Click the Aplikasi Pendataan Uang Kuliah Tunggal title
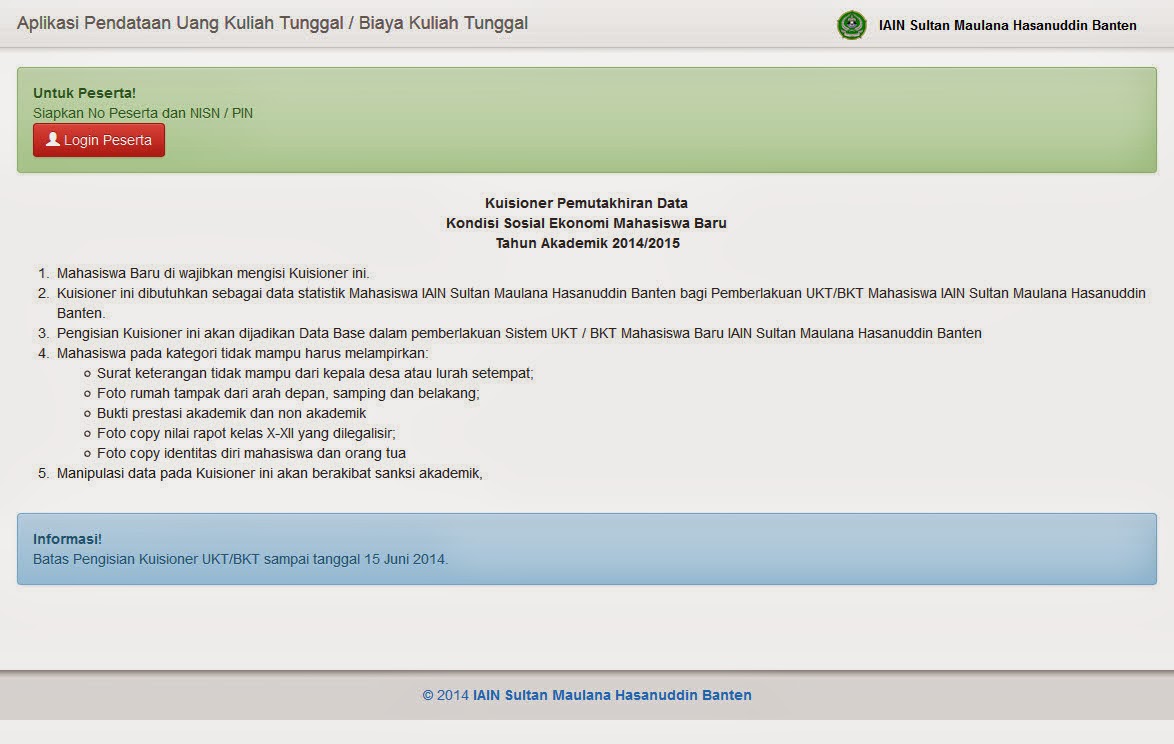 point(273,23)
